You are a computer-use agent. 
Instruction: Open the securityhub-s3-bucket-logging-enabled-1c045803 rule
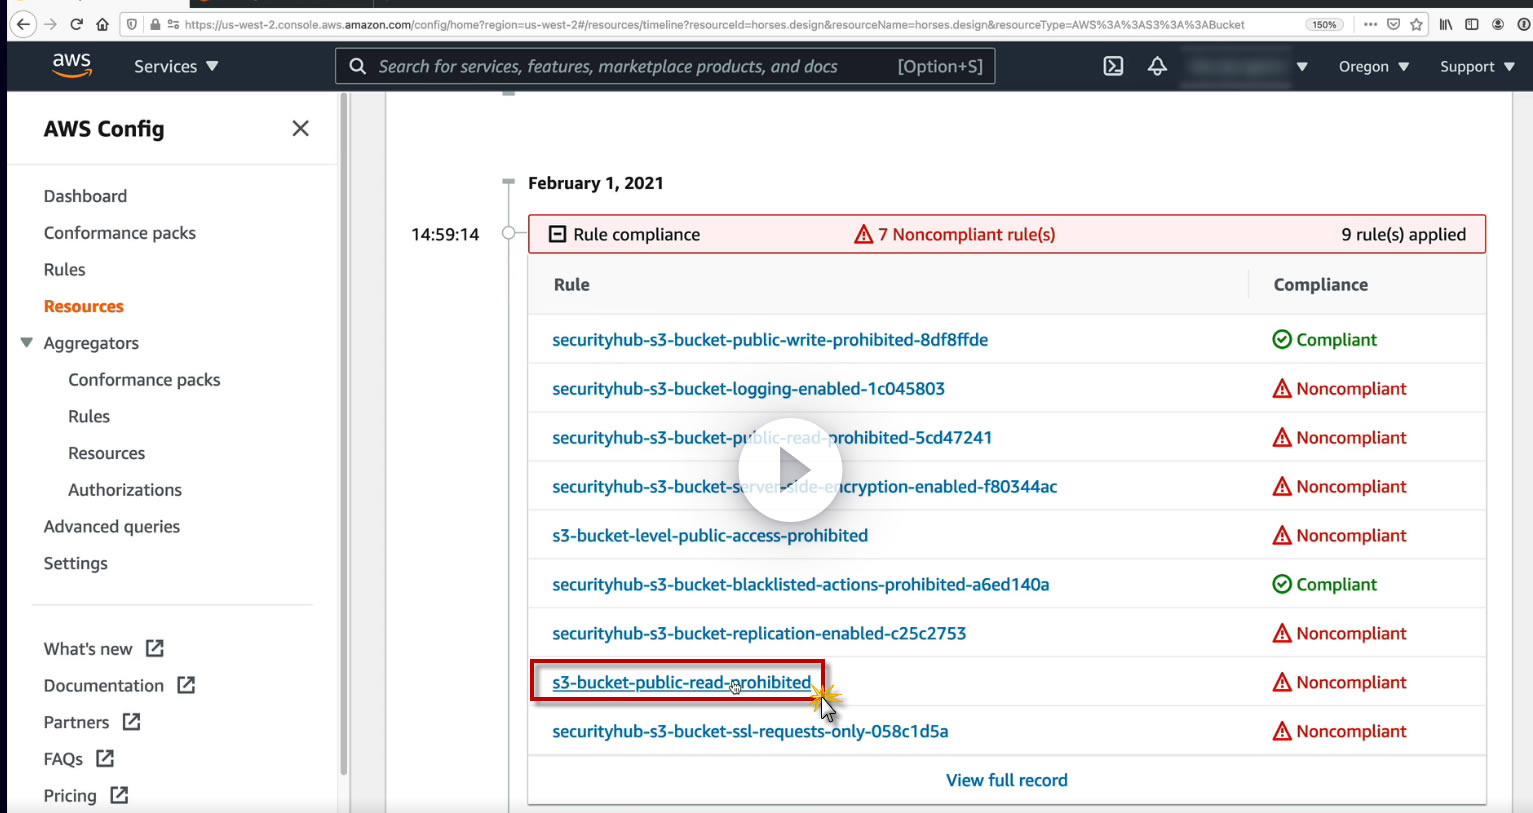click(748, 389)
